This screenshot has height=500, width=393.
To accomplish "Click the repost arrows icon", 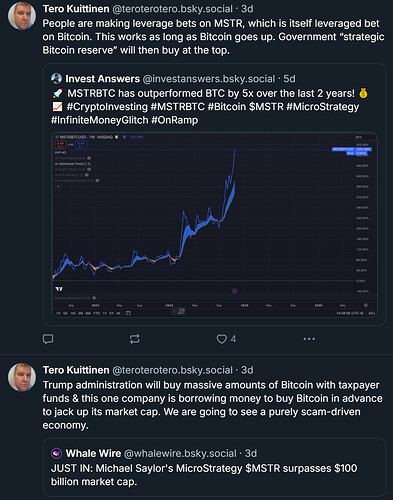I will (135, 339).
